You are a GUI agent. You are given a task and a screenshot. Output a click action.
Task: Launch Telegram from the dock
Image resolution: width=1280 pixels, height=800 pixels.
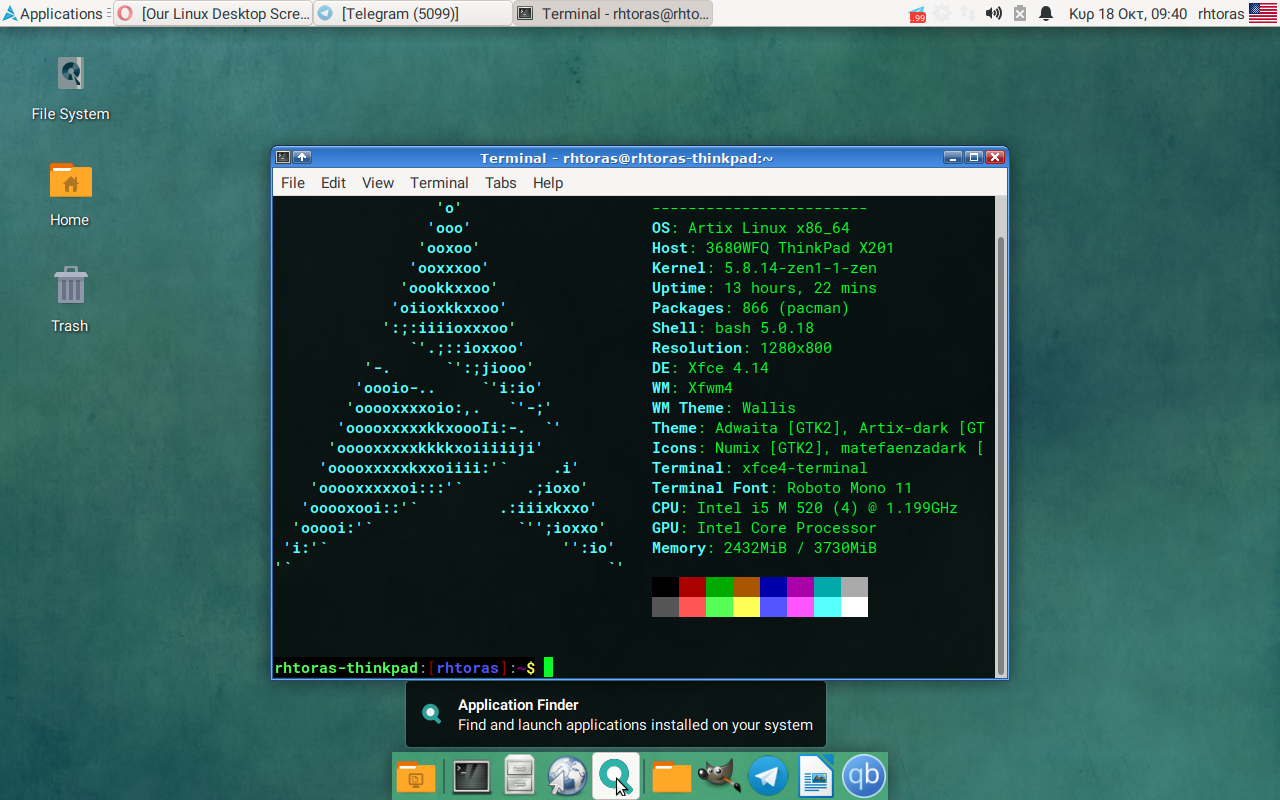pos(768,776)
